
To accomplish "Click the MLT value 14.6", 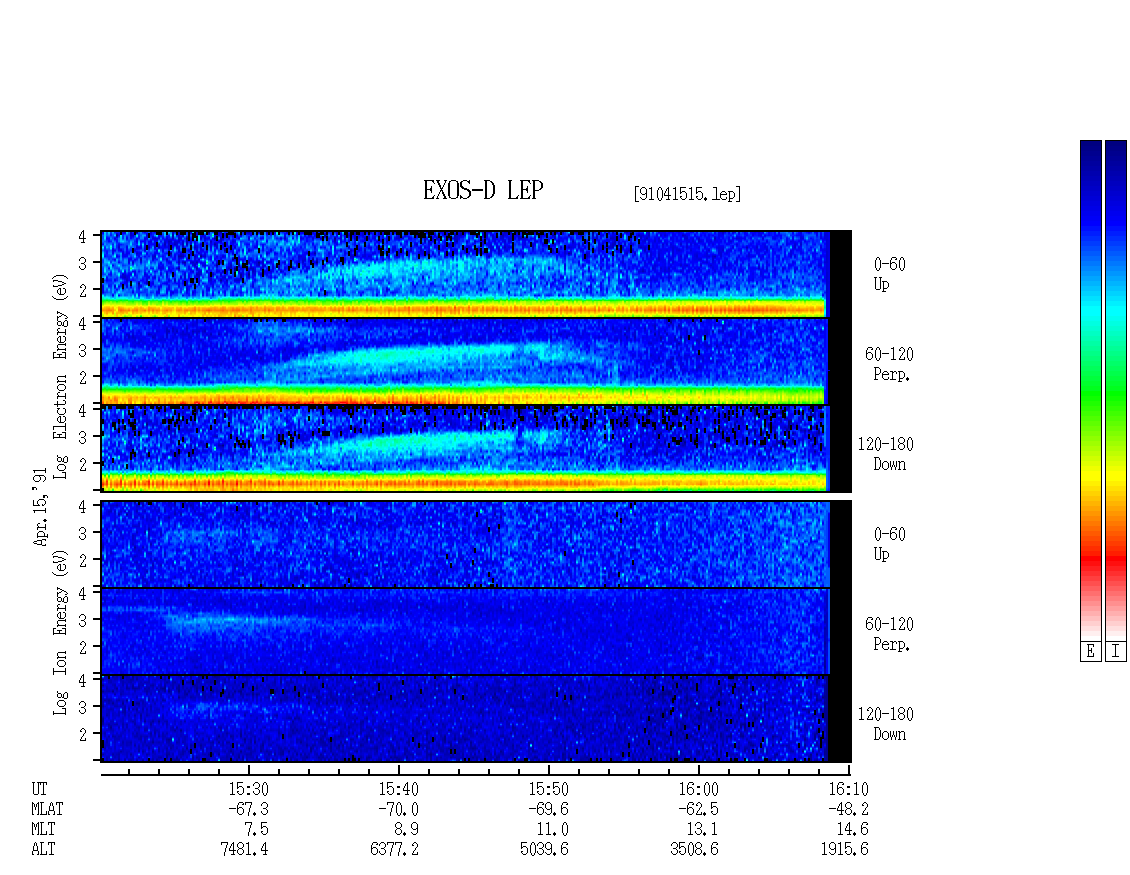I will click(853, 830).
